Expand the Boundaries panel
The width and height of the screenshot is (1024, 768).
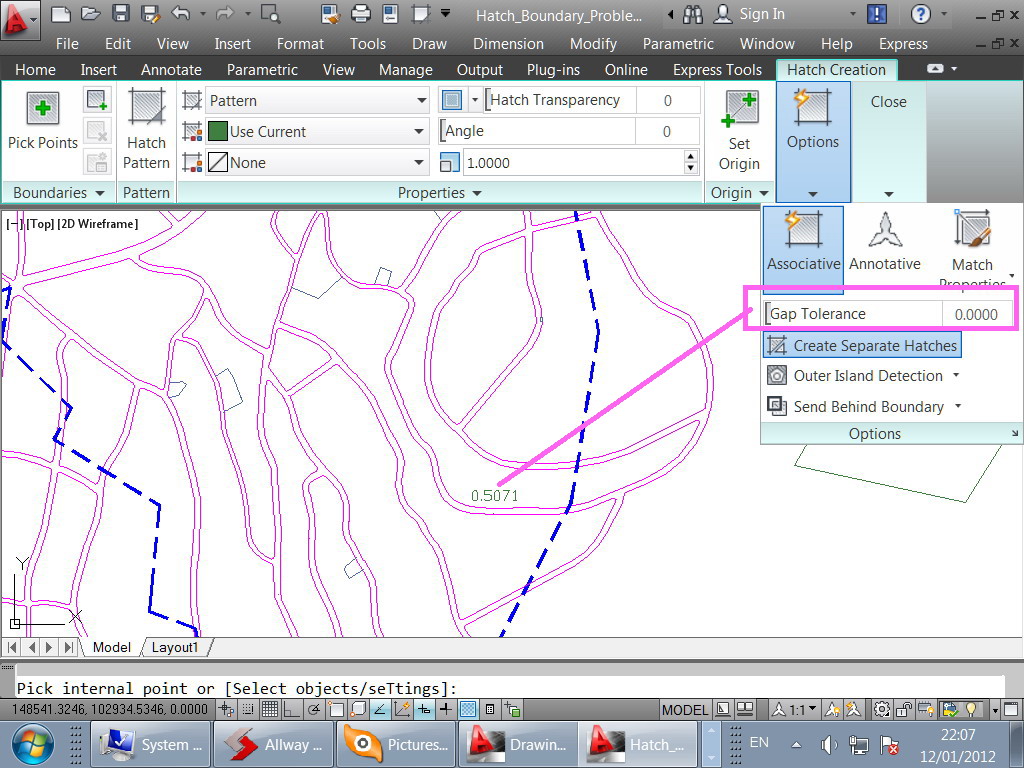[x=59, y=193]
